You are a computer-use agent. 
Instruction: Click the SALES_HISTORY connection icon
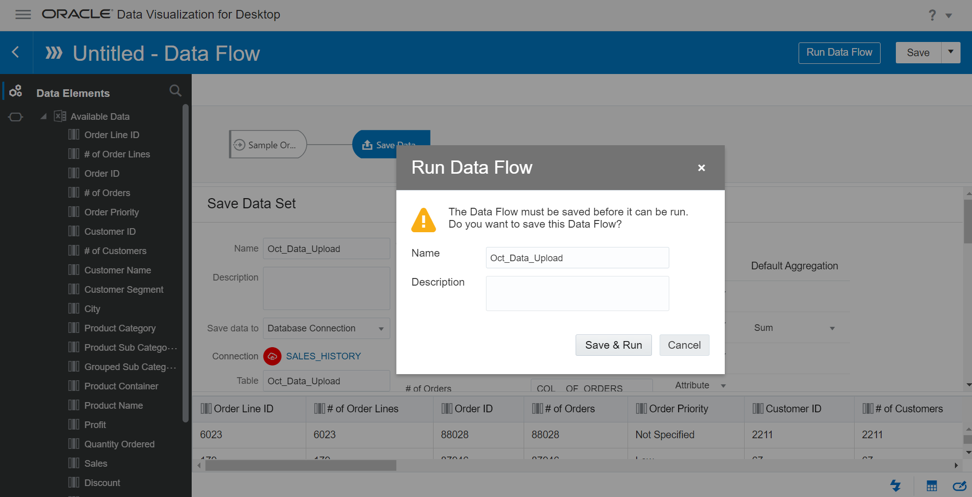272,356
